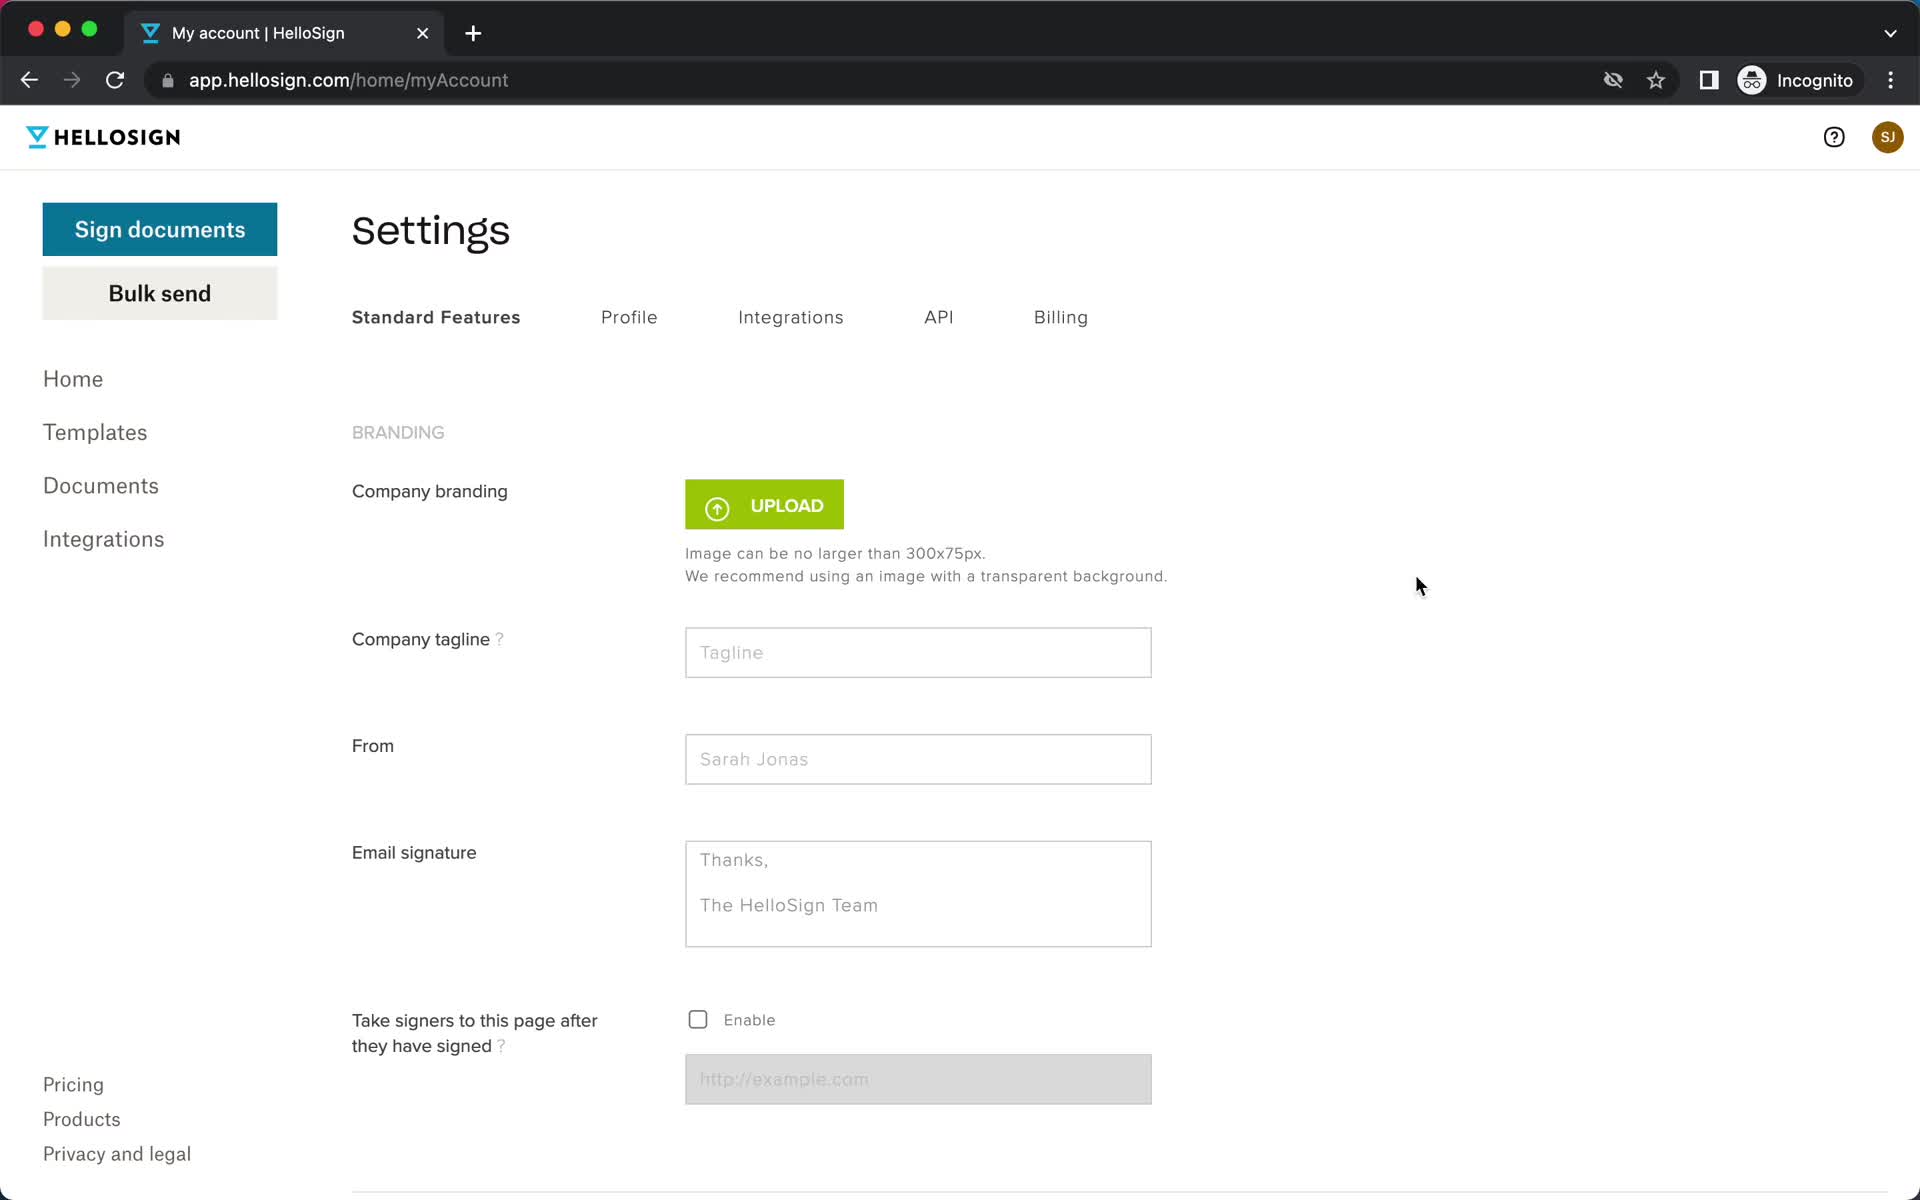Click the help question mark icon

[1834, 137]
